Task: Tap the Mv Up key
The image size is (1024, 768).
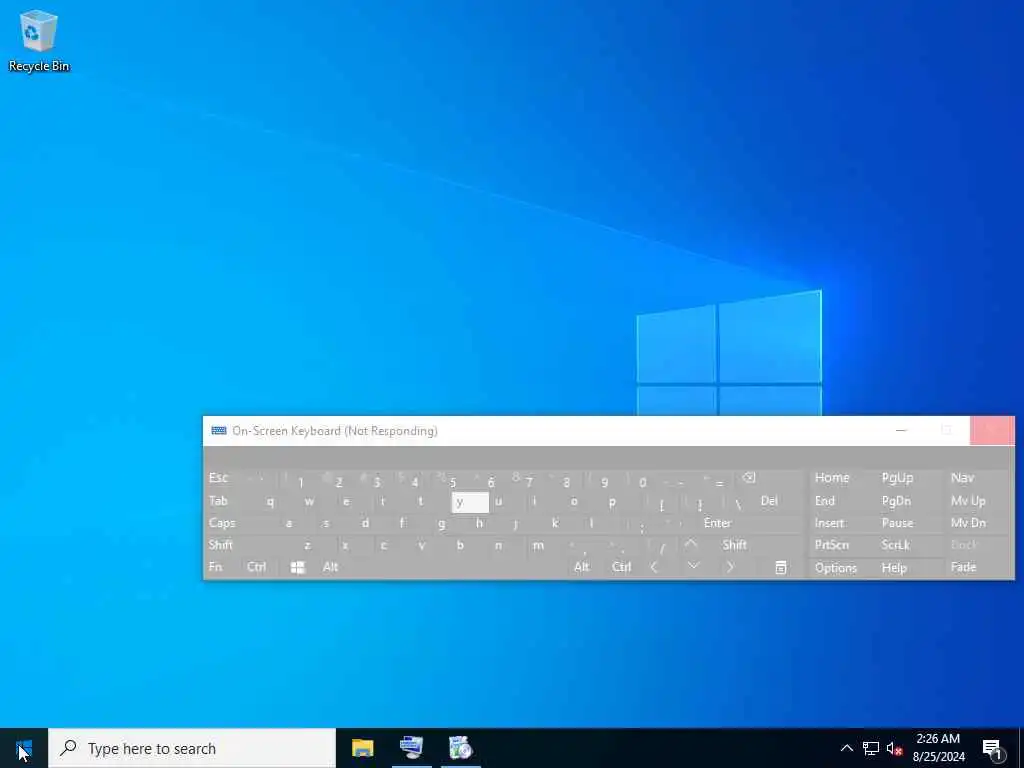Action: [x=968, y=501]
